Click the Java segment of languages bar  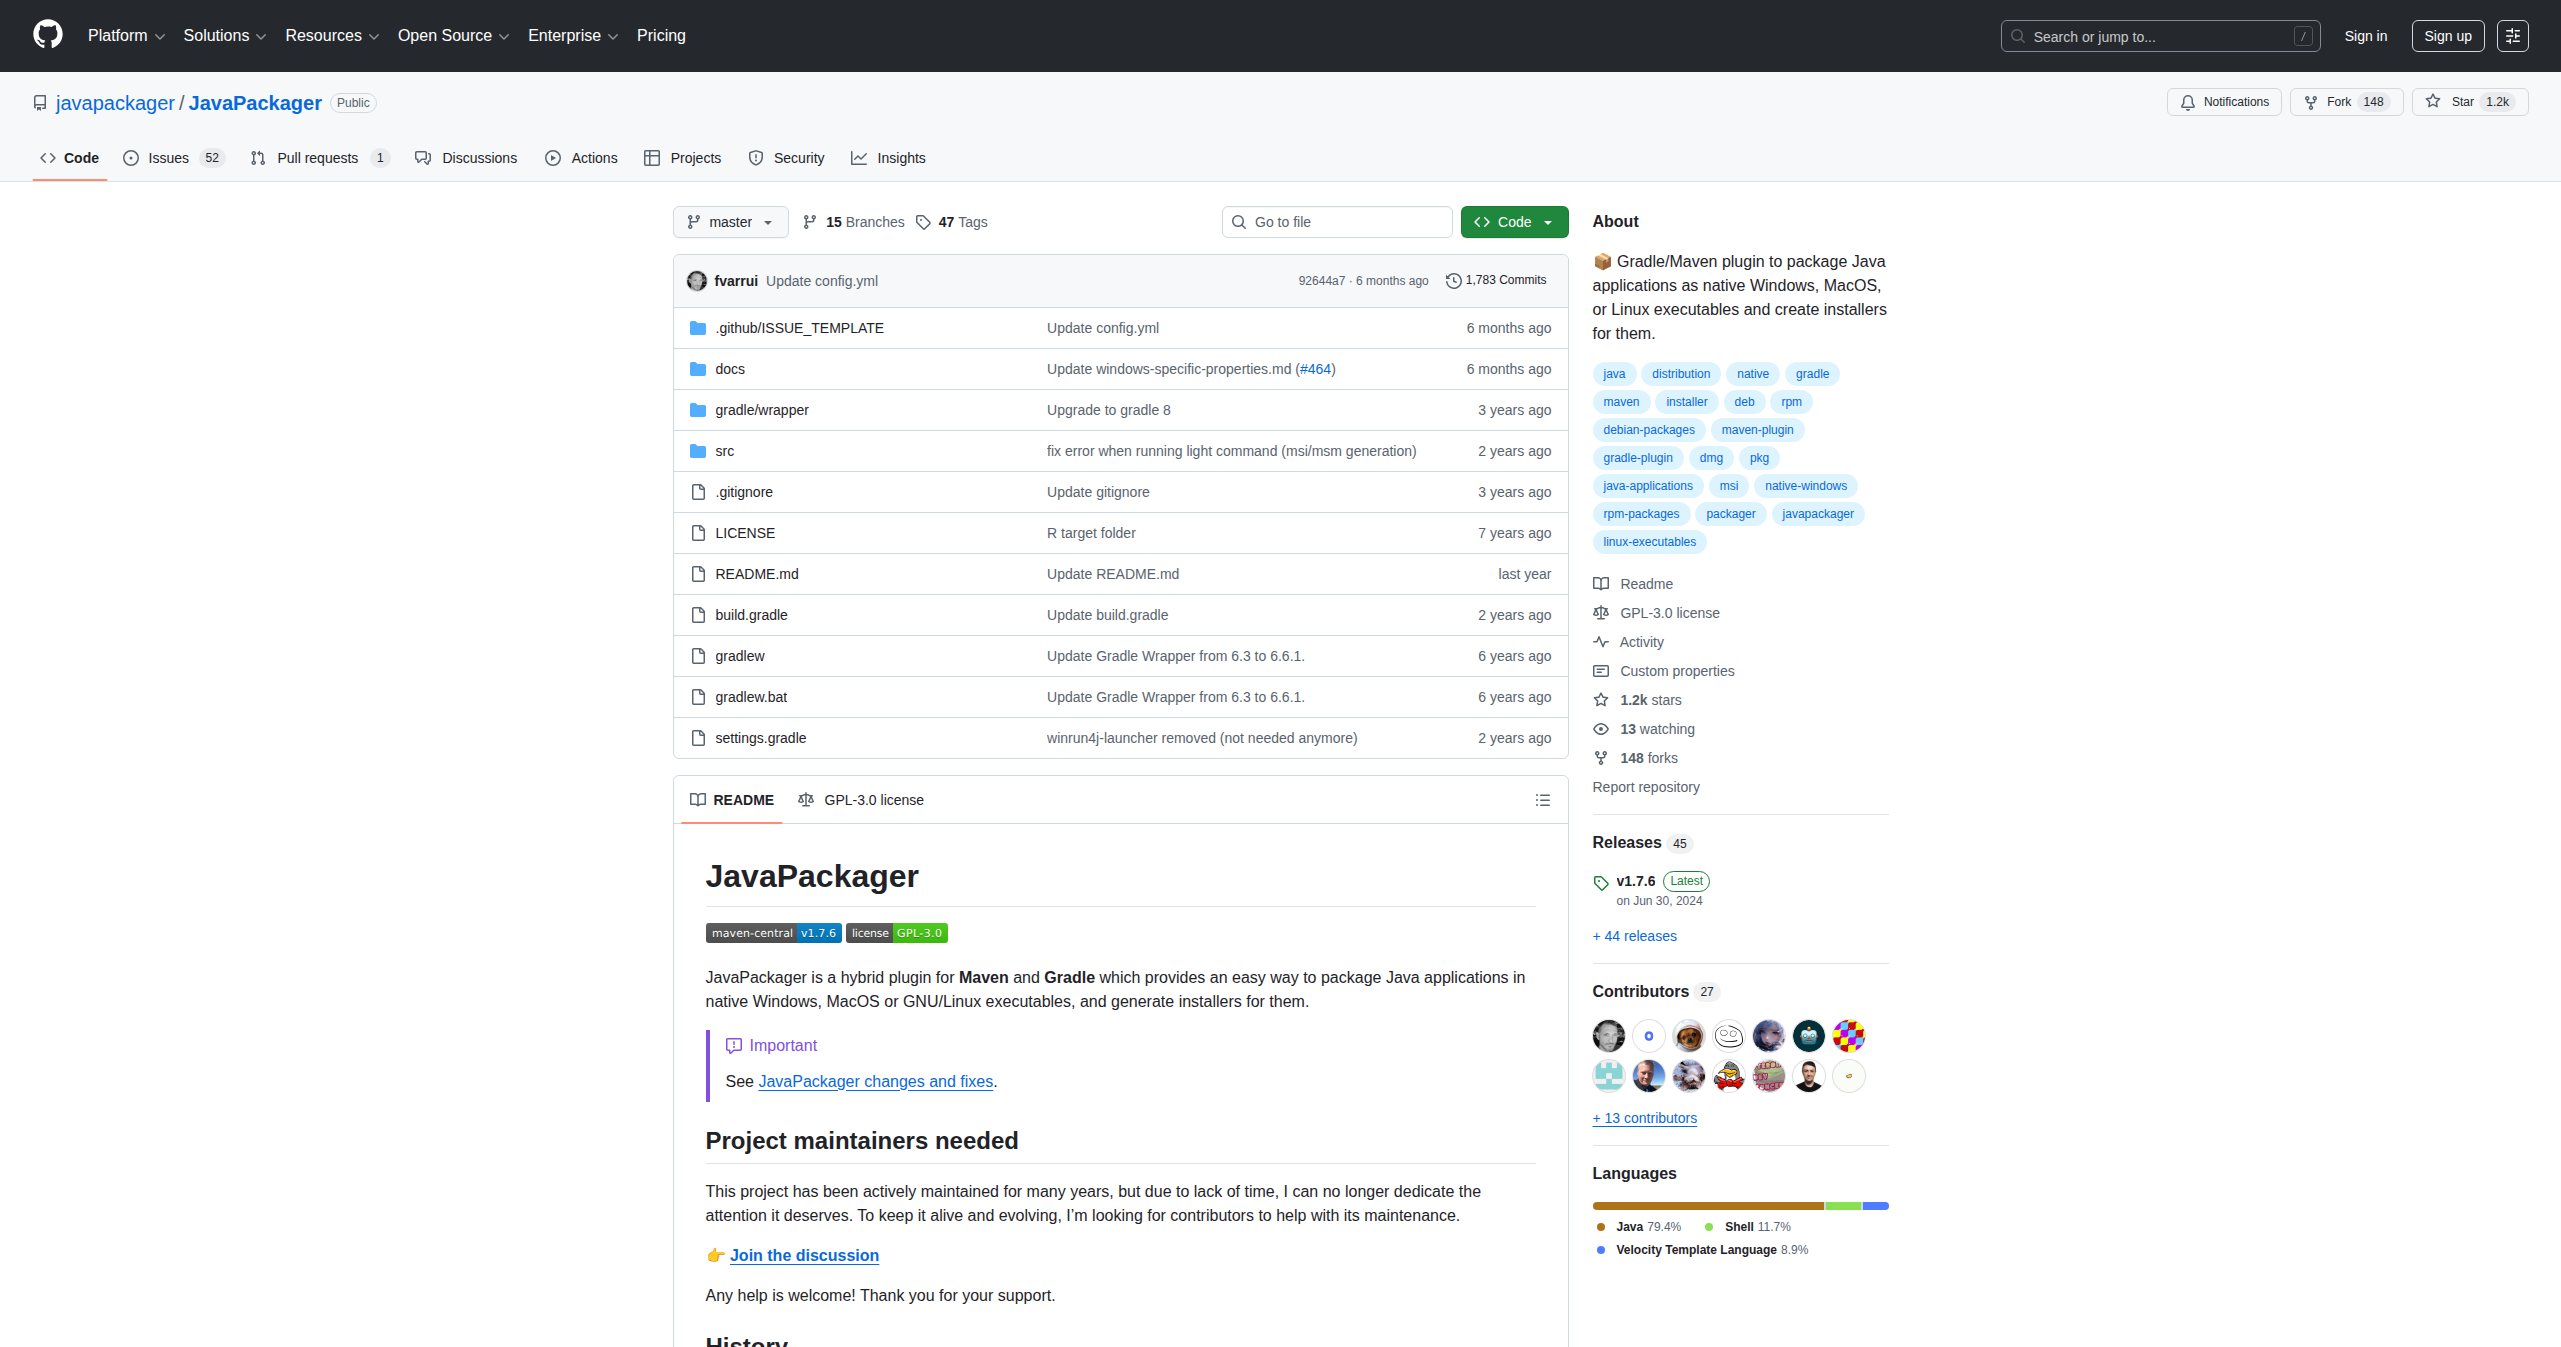(x=1707, y=1206)
